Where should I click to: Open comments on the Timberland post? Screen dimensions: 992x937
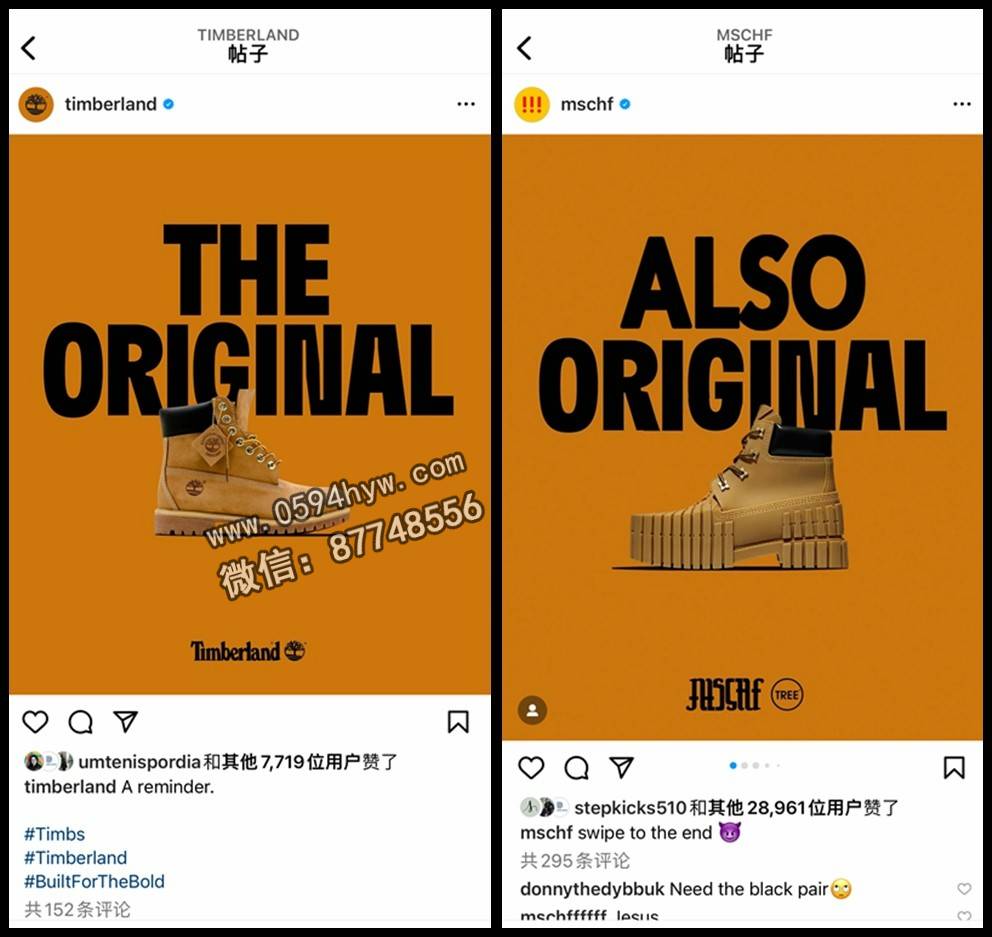[80, 721]
